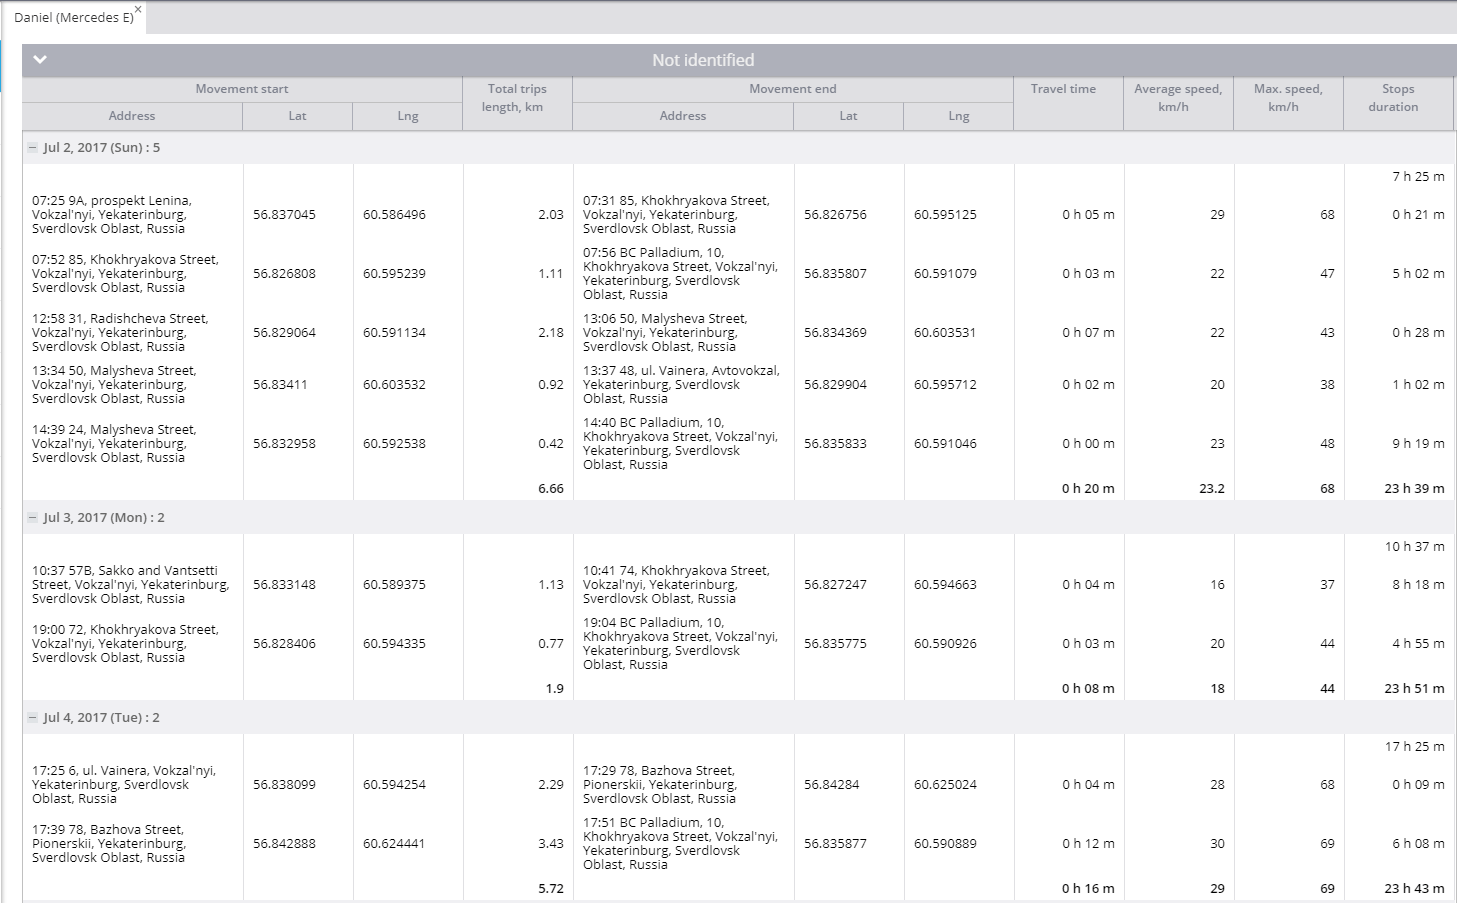Click latitude value 56.837045
The width and height of the screenshot is (1457, 903).
(x=284, y=215)
